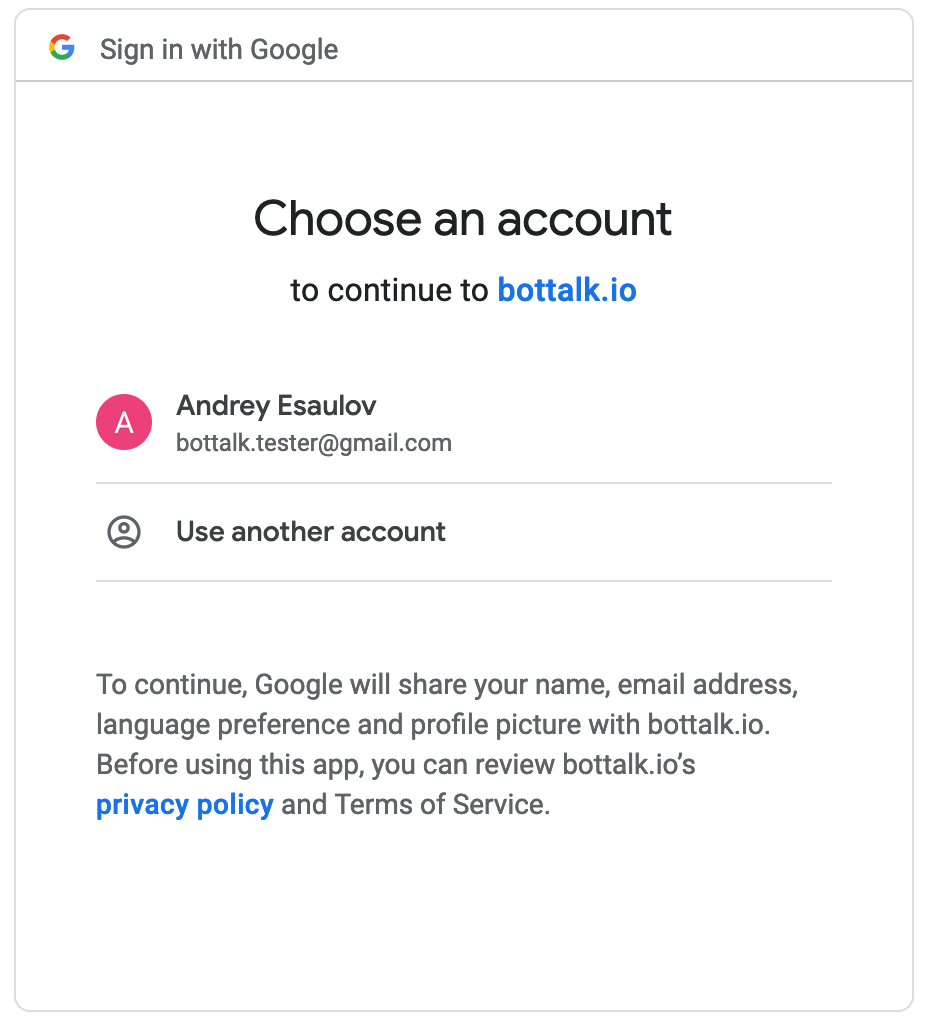This screenshot has height=1030, width=928.
Task: Click the "to continue to" subtitle text
Action: 389,290
